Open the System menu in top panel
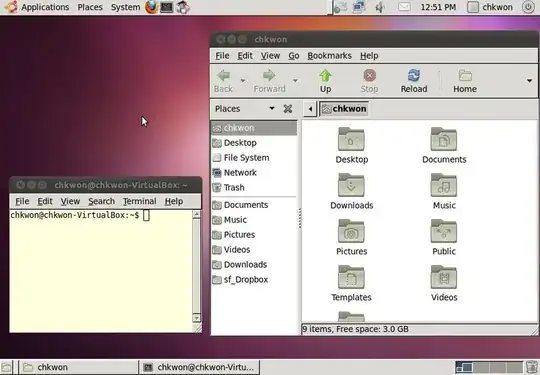 (x=125, y=7)
